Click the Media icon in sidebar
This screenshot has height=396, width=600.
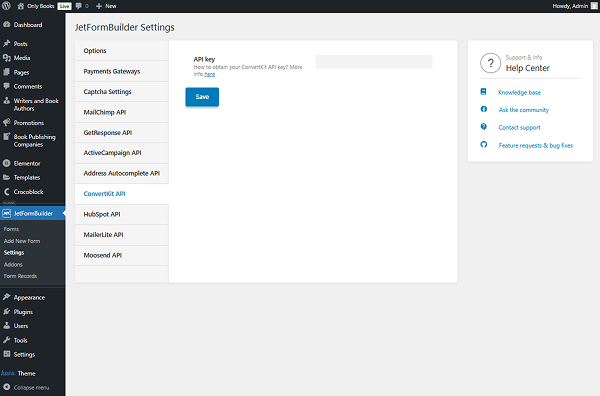coord(7,58)
